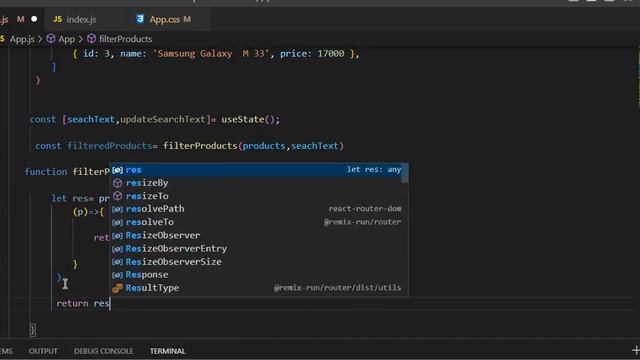Click the 'react-router-dom' source label
Viewport: 640px width, 360px height.
[x=365, y=209]
